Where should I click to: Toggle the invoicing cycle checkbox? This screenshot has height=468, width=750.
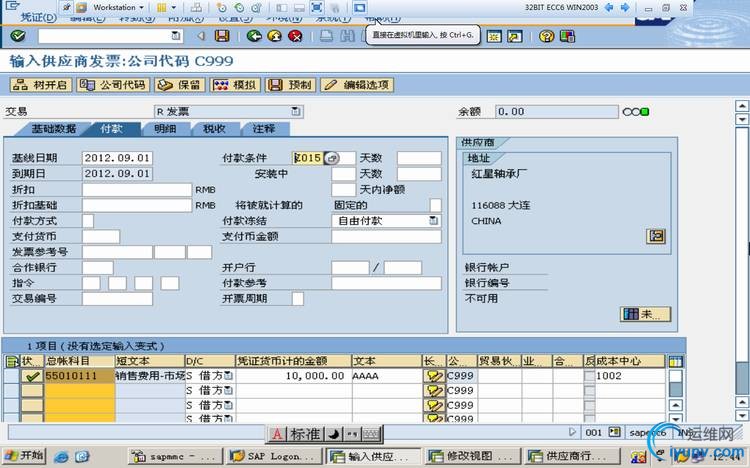(298, 298)
